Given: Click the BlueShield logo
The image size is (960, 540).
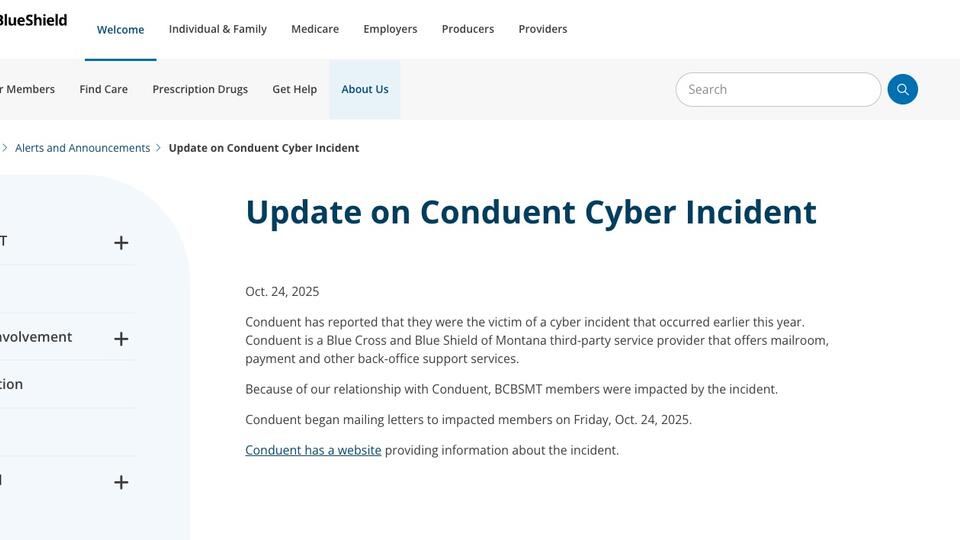Looking at the screenshot, I should 32,20.
